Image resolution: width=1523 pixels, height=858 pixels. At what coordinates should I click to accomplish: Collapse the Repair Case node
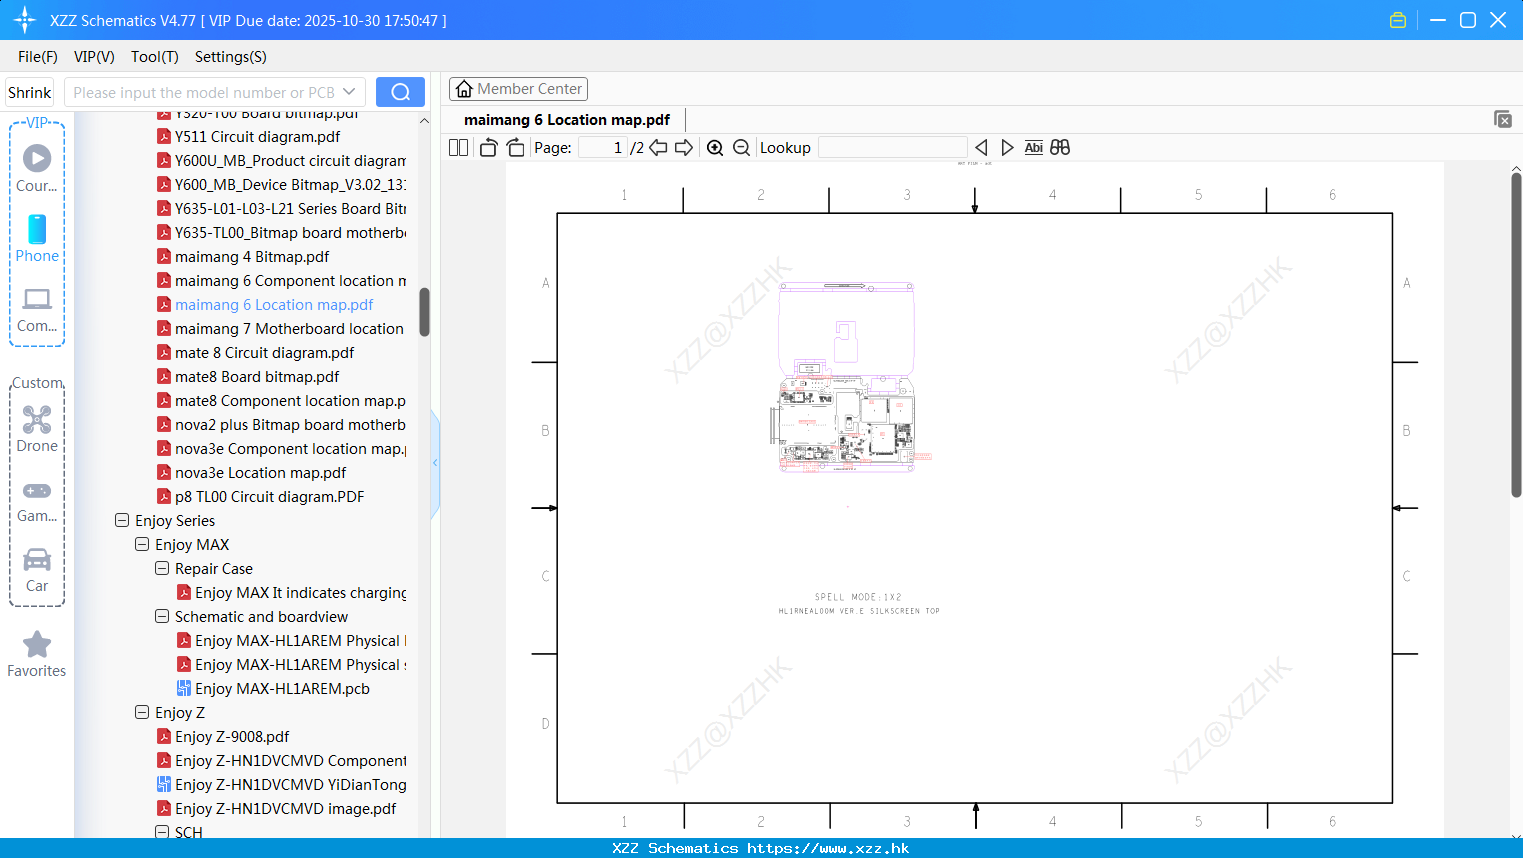[162, 568]
